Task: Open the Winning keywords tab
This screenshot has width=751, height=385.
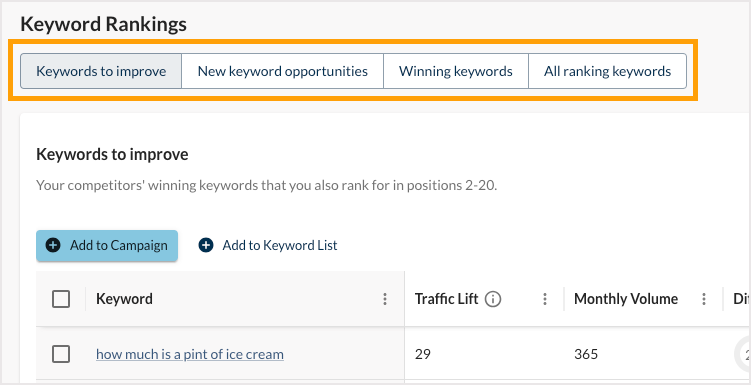Action: click(x=455, y=71)
